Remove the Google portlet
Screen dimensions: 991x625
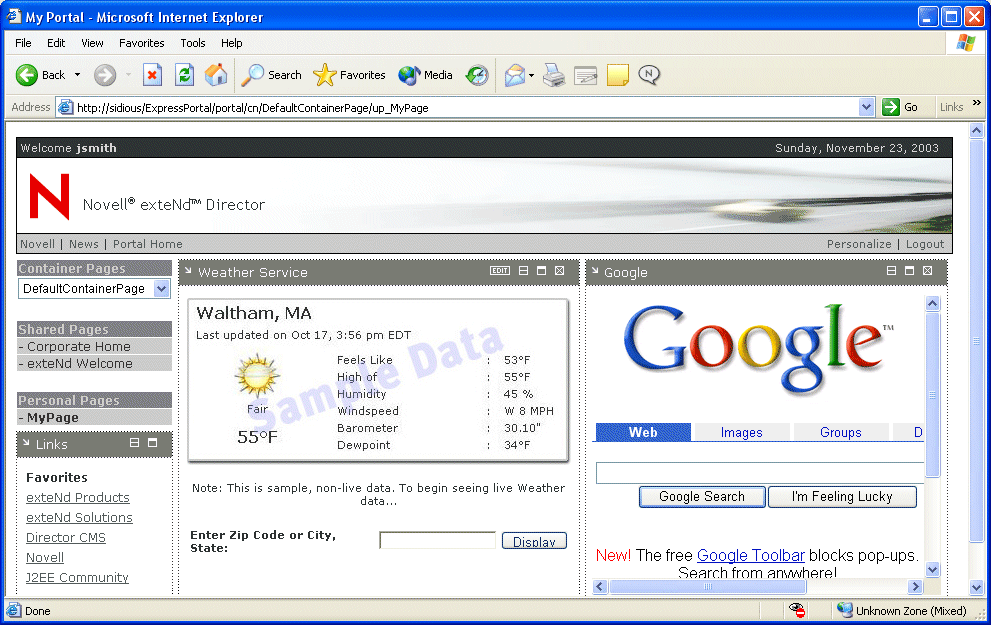tap(927, 270)
